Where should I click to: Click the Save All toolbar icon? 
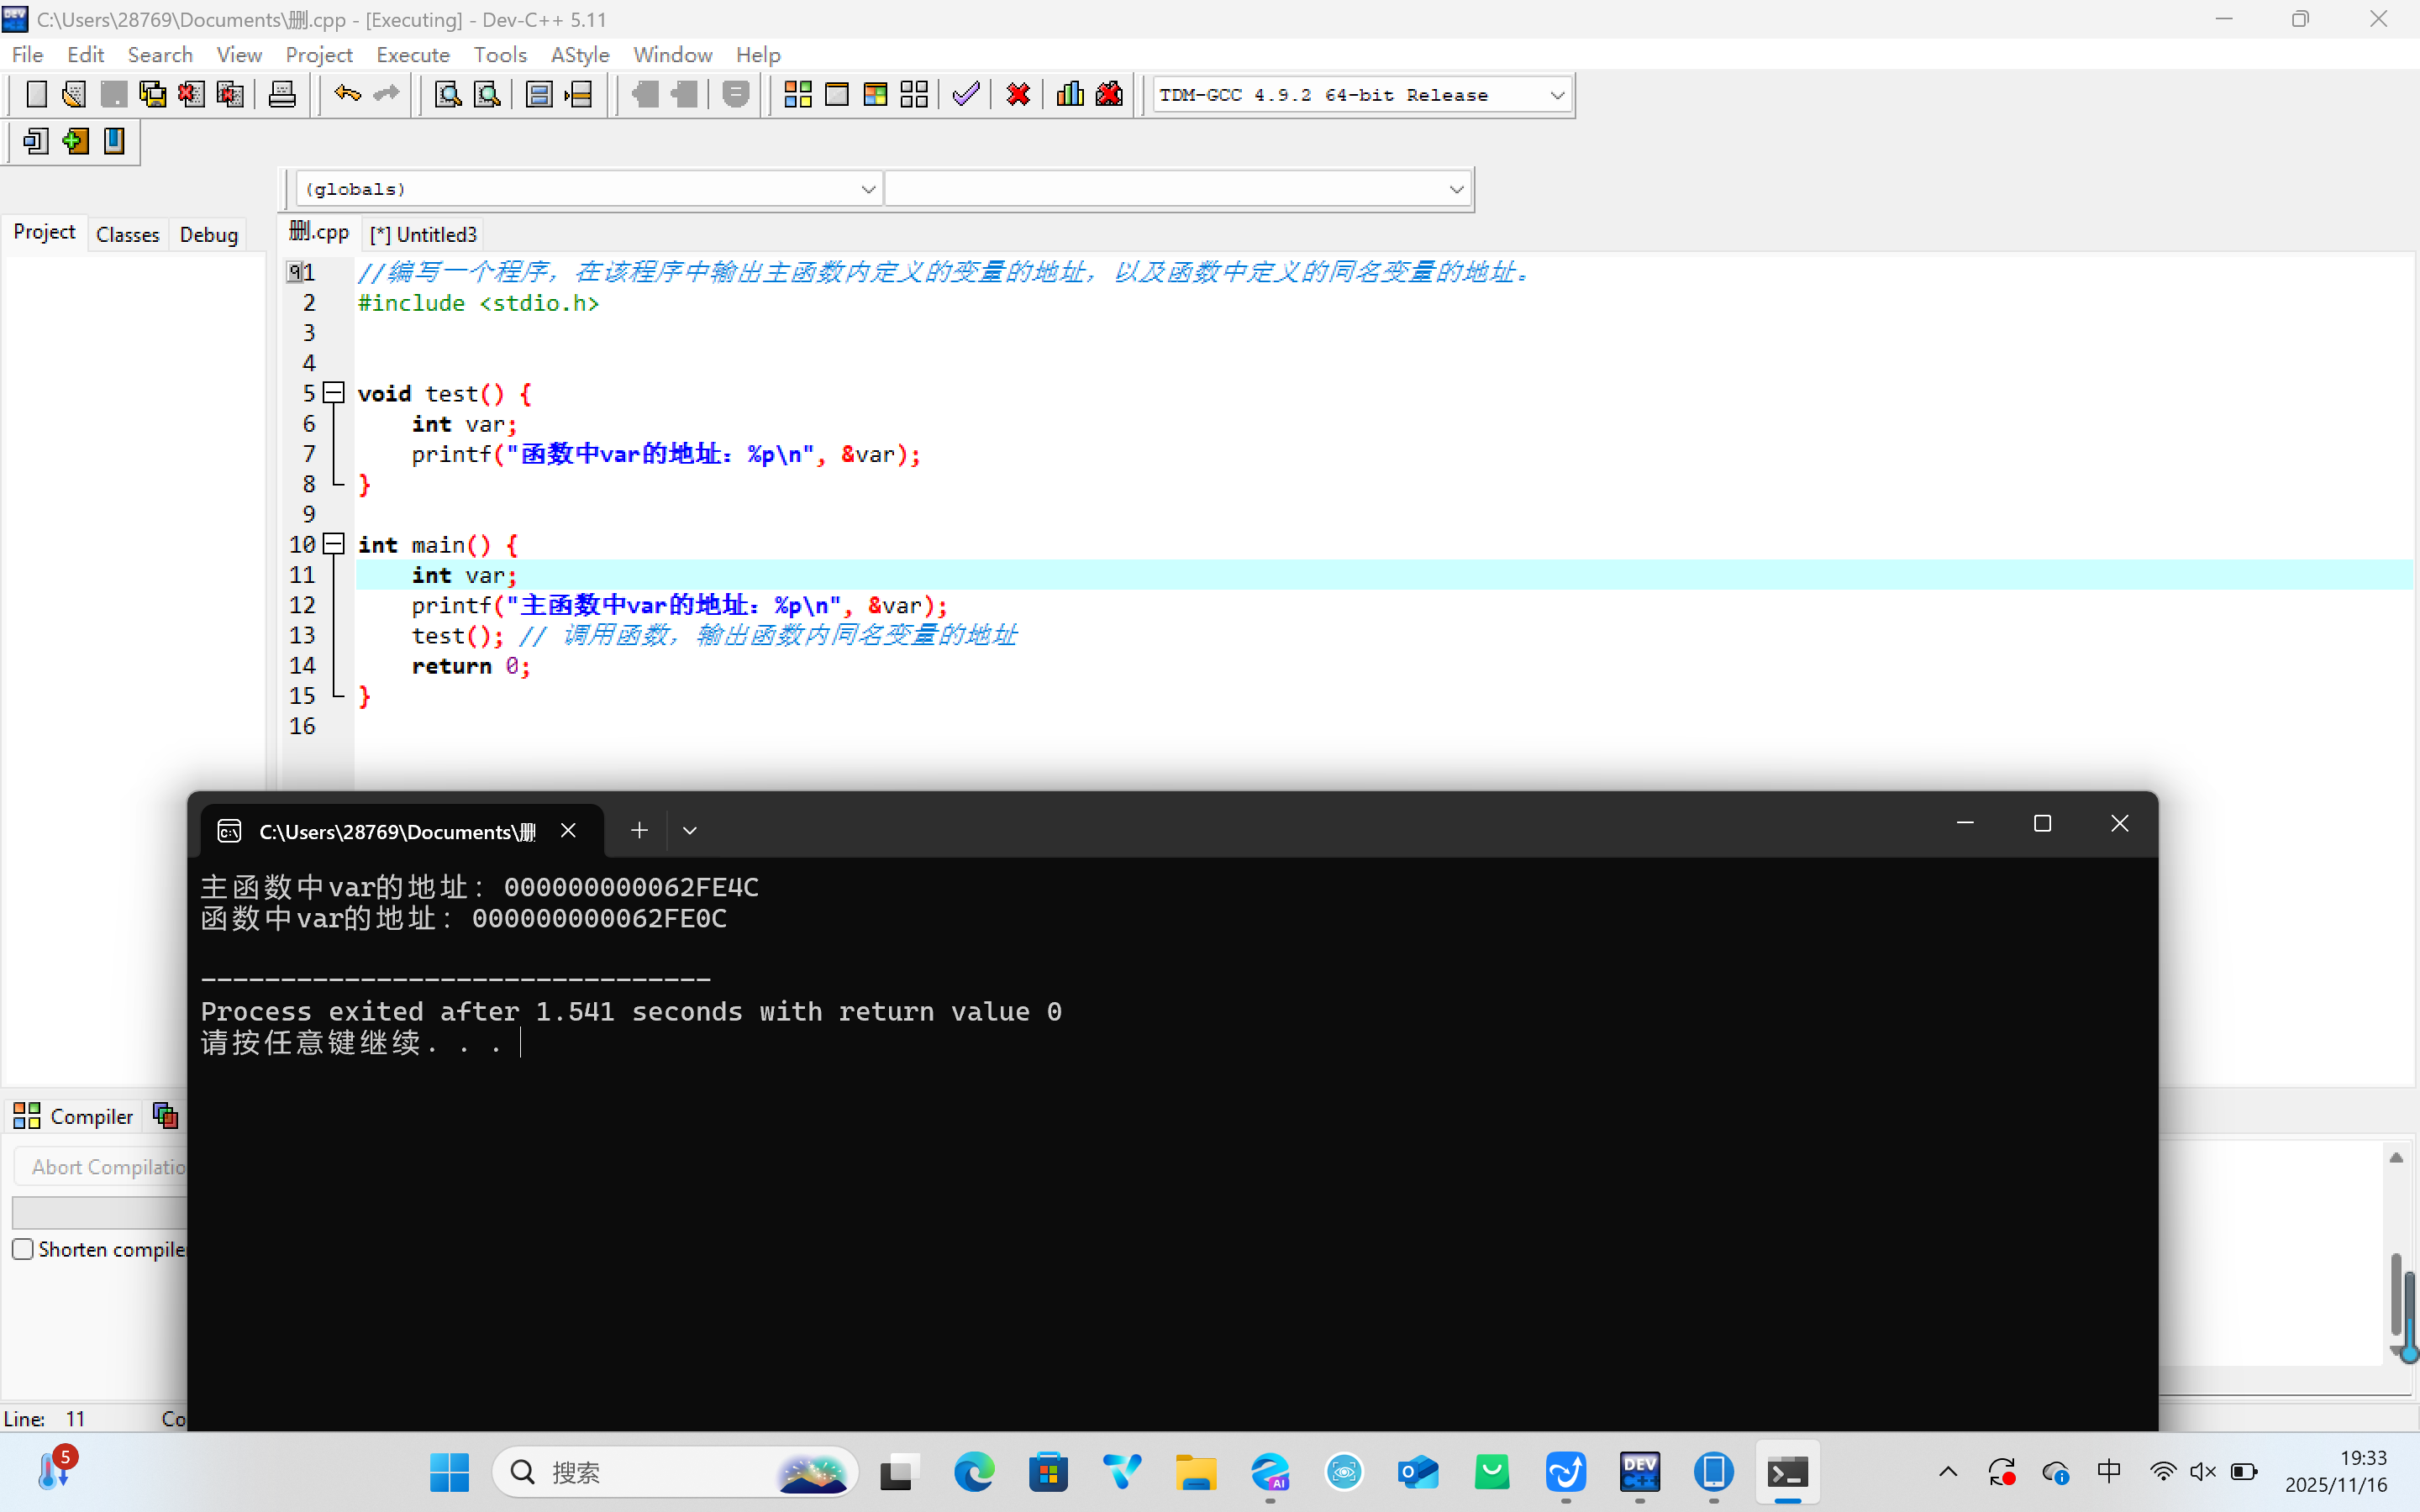[152, 95]
